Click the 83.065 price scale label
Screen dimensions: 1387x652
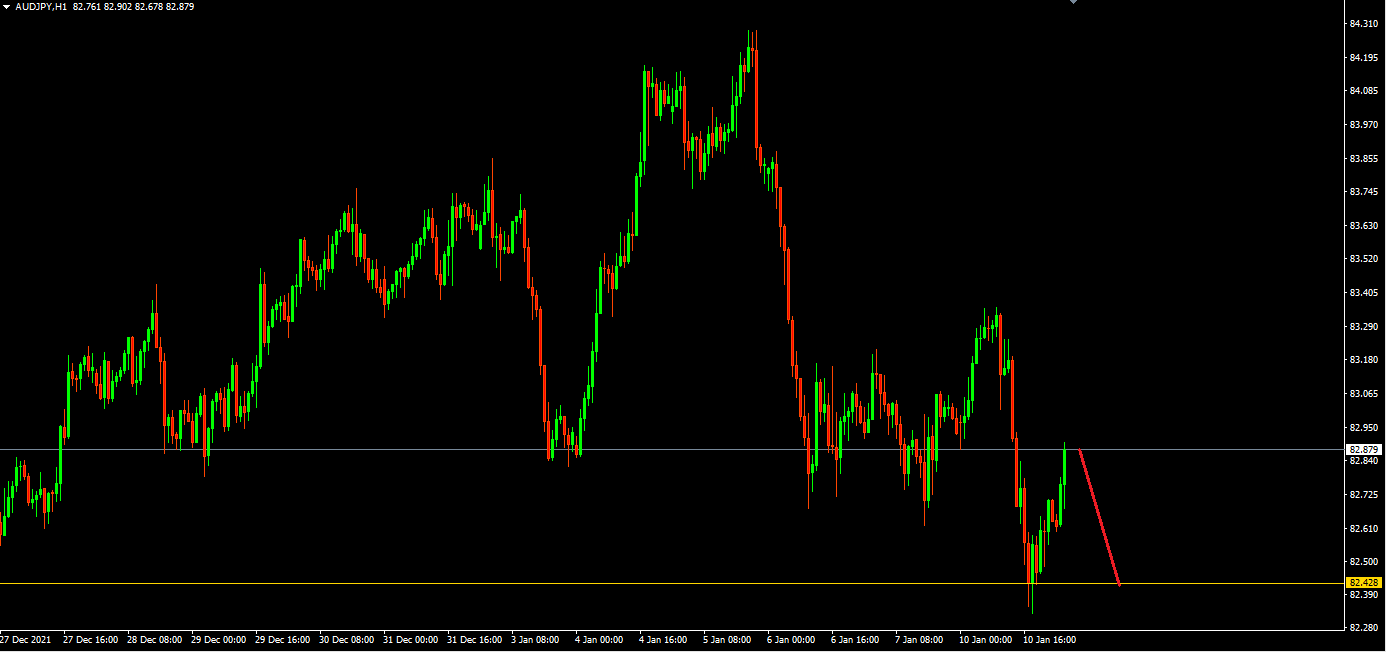1364,394
